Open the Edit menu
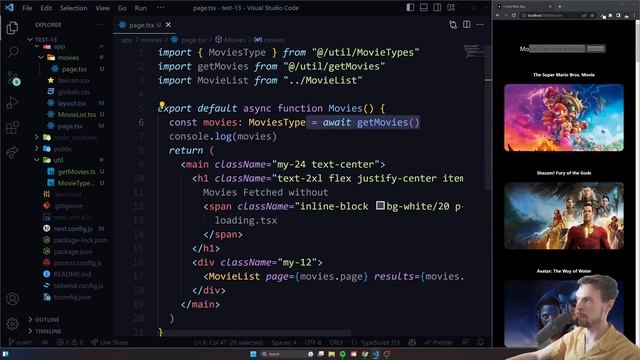The height and width of the screenshot is (360, 640). point(46,8)
